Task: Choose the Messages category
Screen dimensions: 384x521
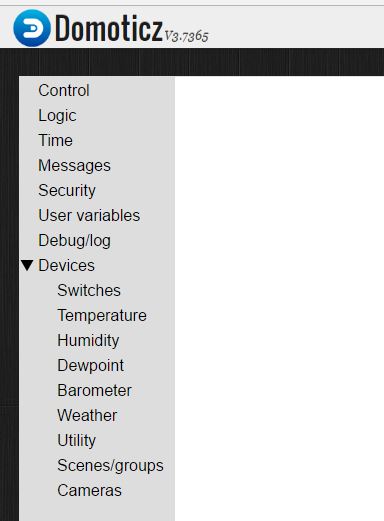Action: pyautogui.click(x=74, y=165)
